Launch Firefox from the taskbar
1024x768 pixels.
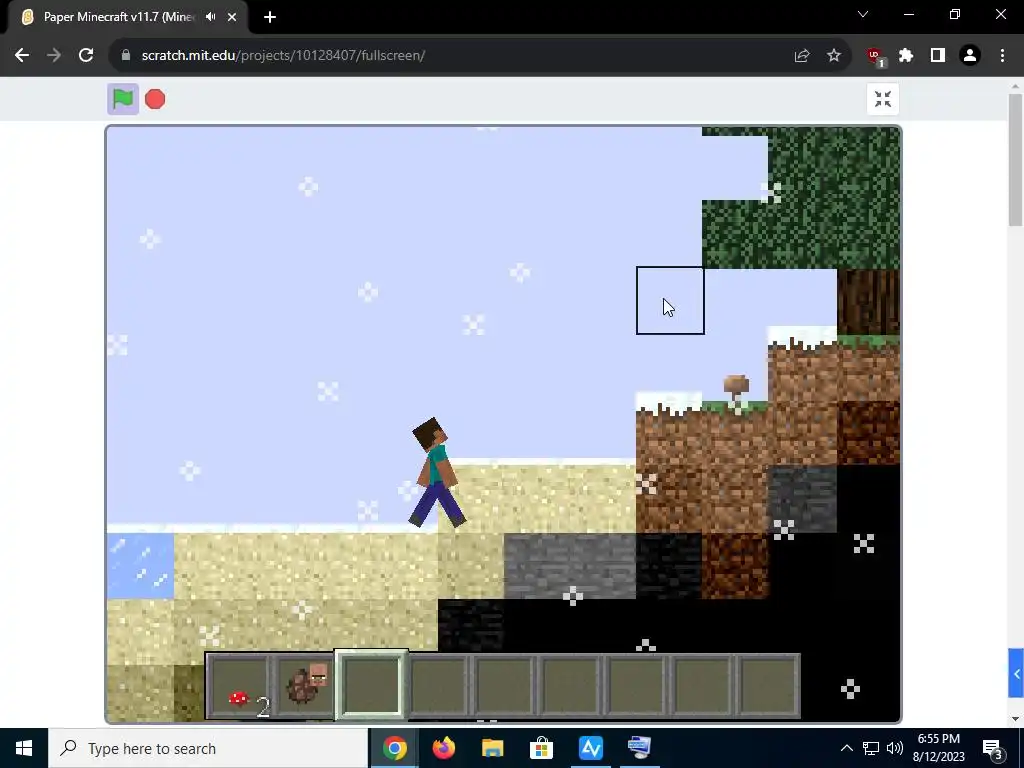point(443,748)
